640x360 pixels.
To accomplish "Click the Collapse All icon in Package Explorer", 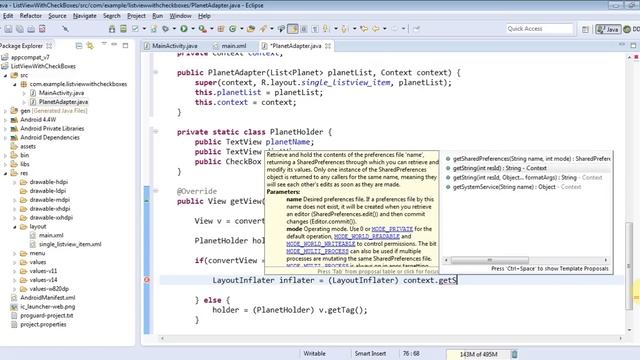I will pos(79,46).
